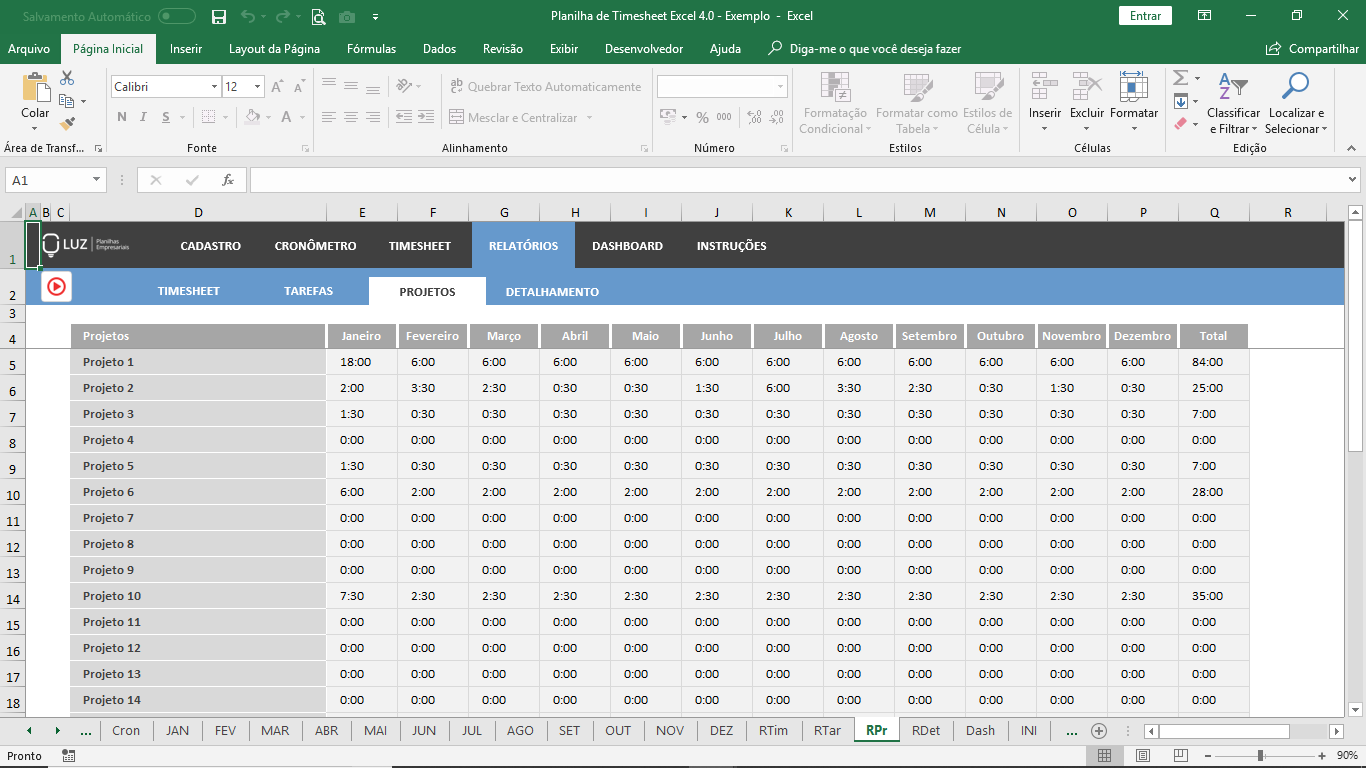Screen dimensions: 1366x768
Task: Open Print Preview from quick access toolbar
Action: tap(318, 16)
